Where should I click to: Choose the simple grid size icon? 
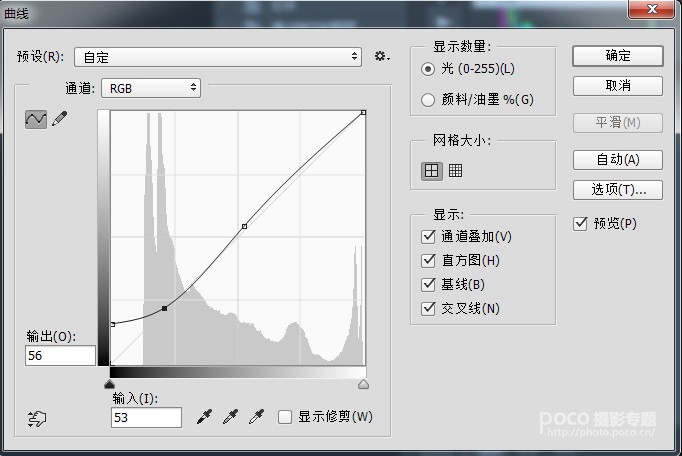point(431,171)
